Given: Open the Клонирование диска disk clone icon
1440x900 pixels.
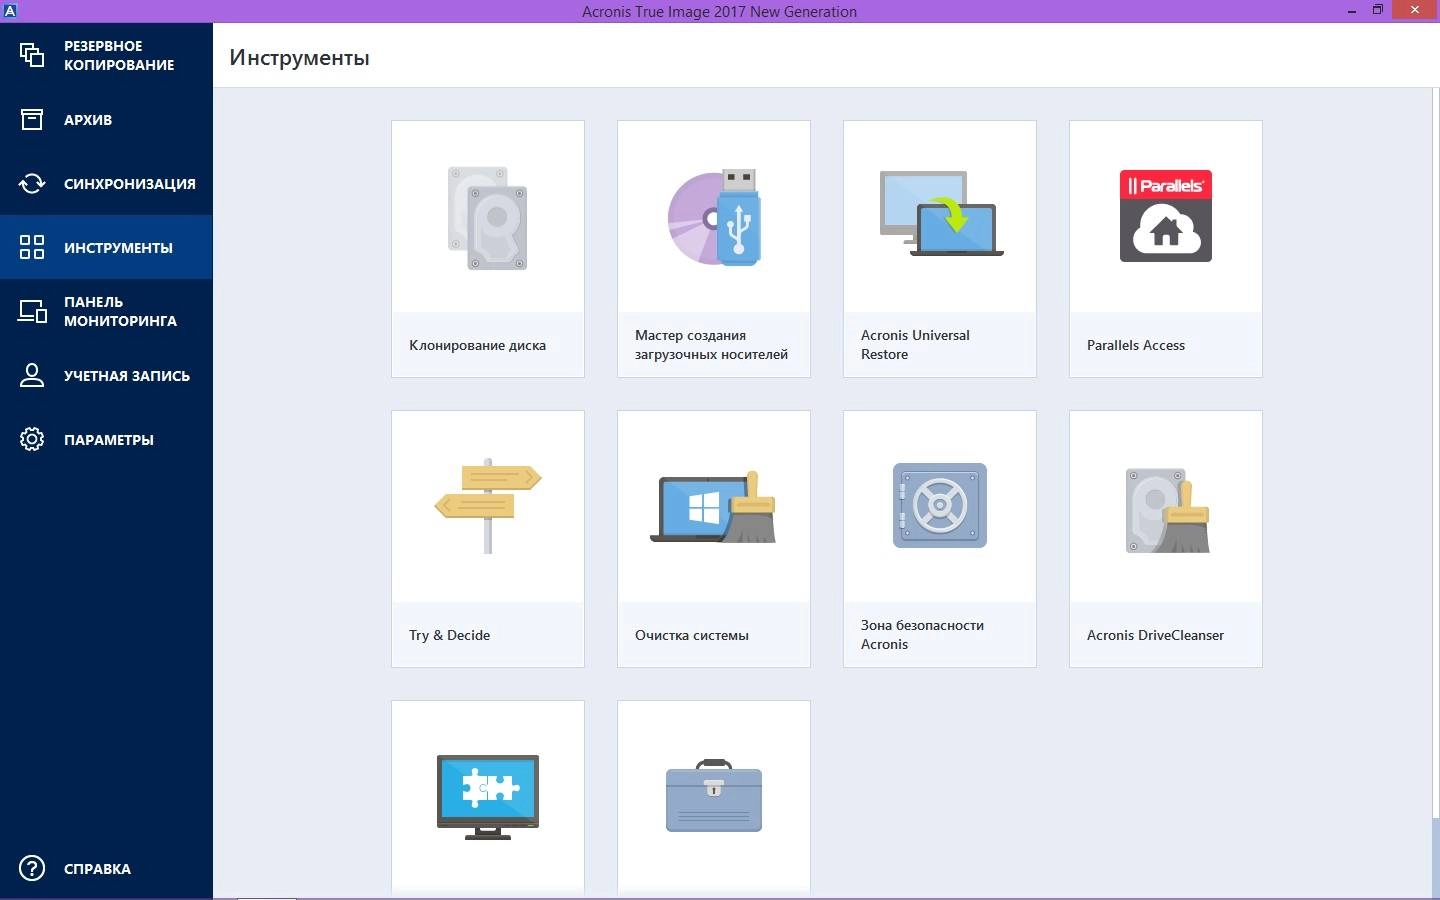Looking at the screenshot, I should click(x=488, y=218).
